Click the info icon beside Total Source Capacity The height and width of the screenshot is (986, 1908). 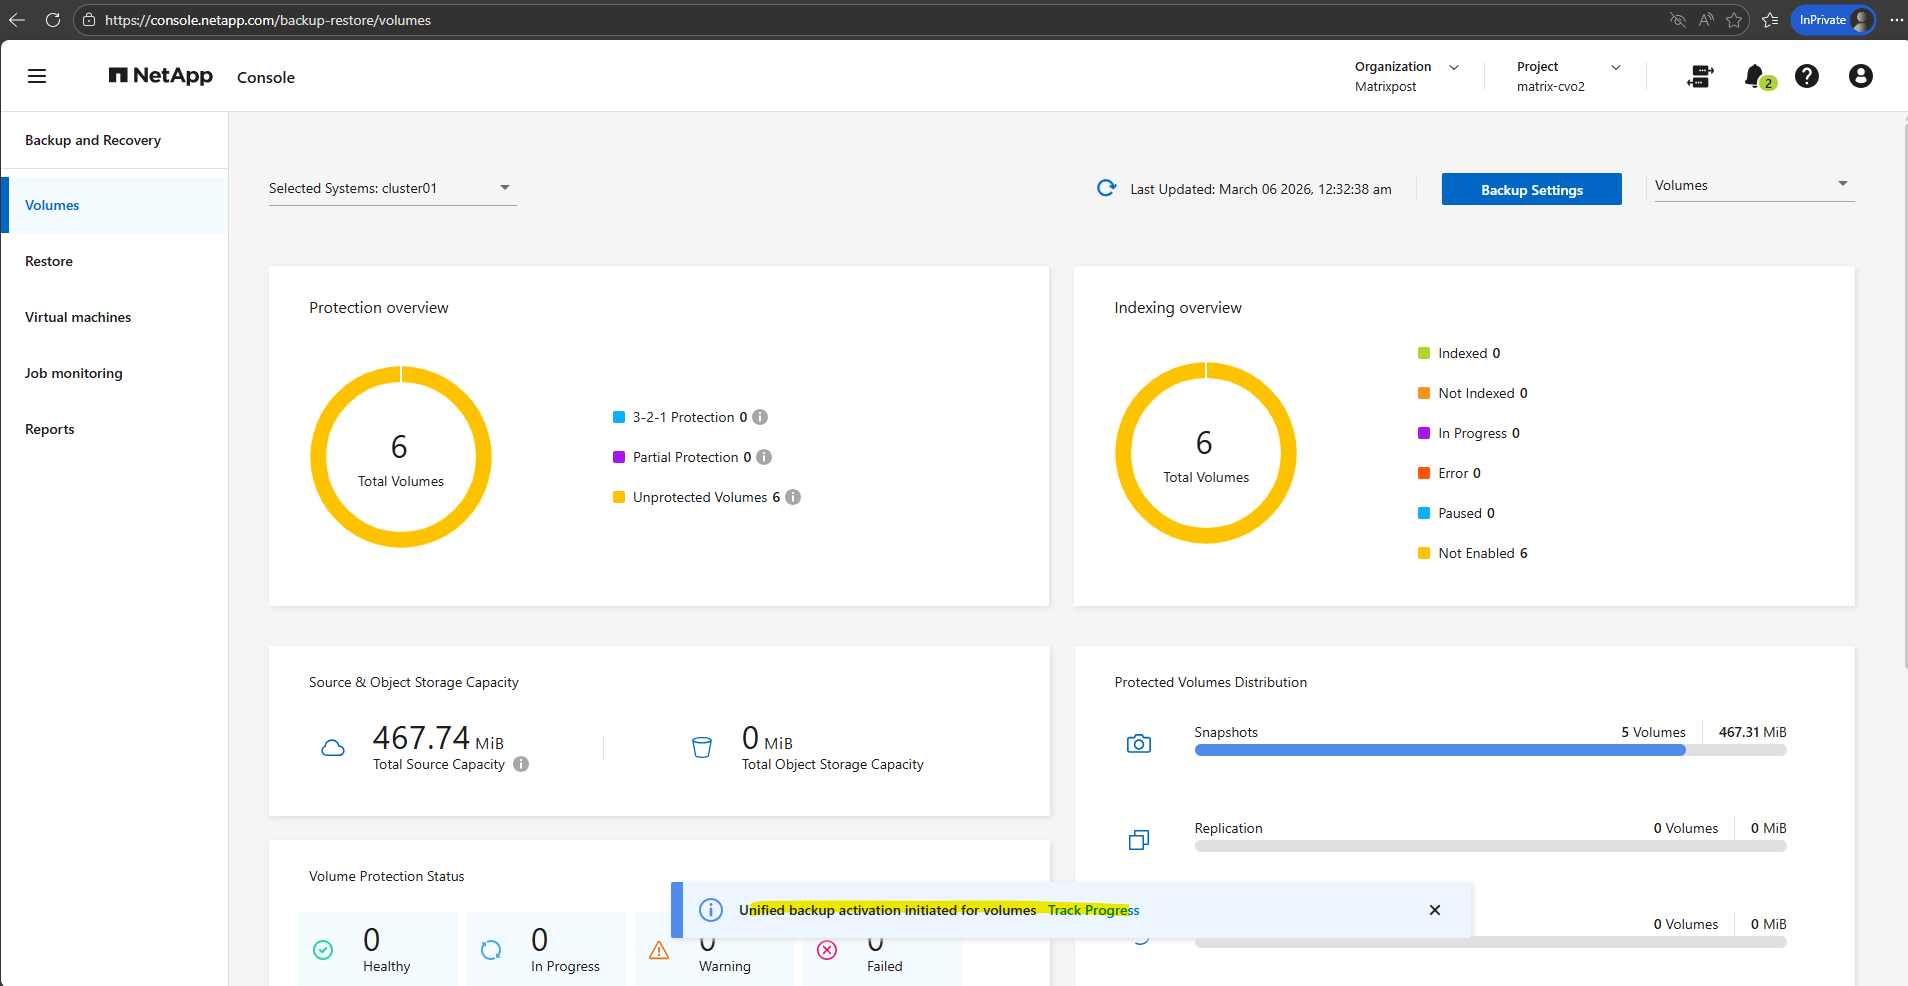point(521,764)
